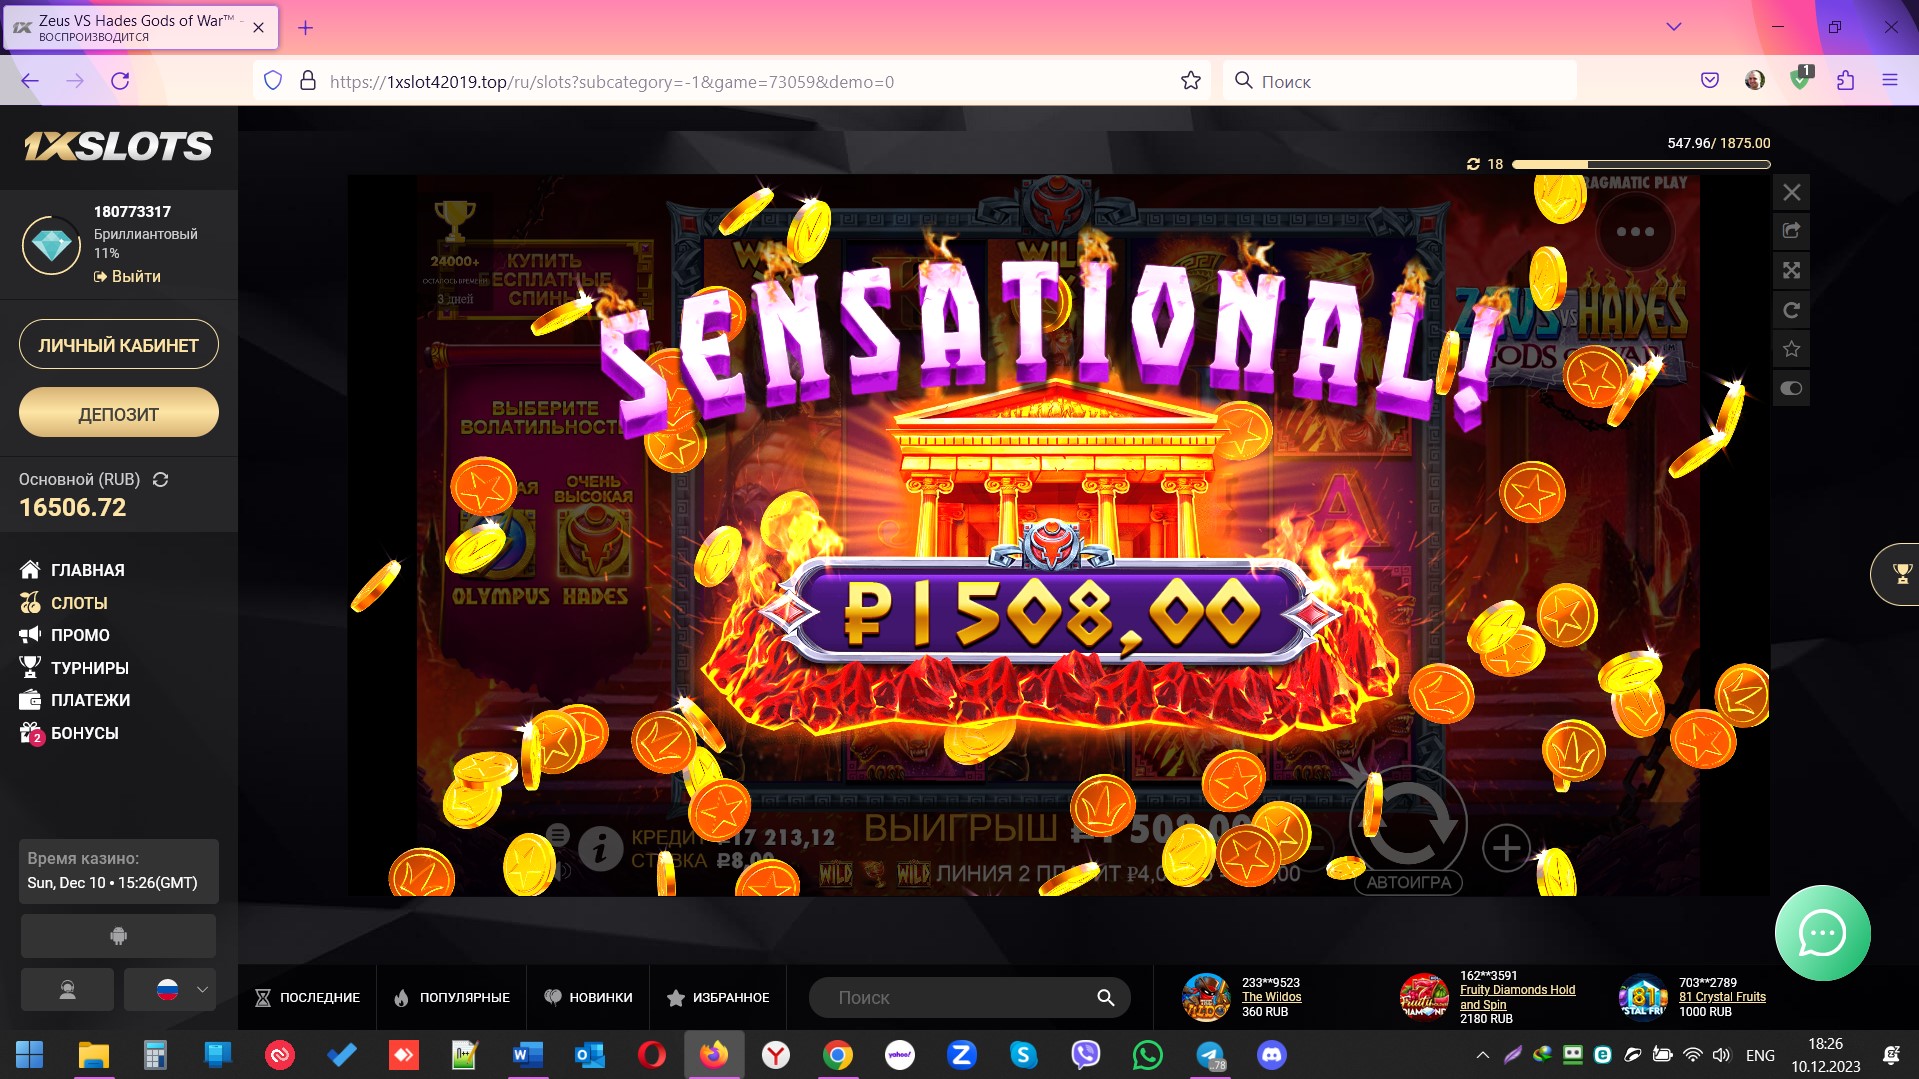Click the 1XSLOTS logo

coord(118,147)
